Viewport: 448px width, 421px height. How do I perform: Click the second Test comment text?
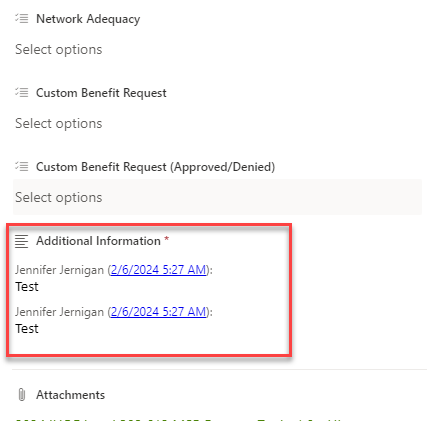27,329
